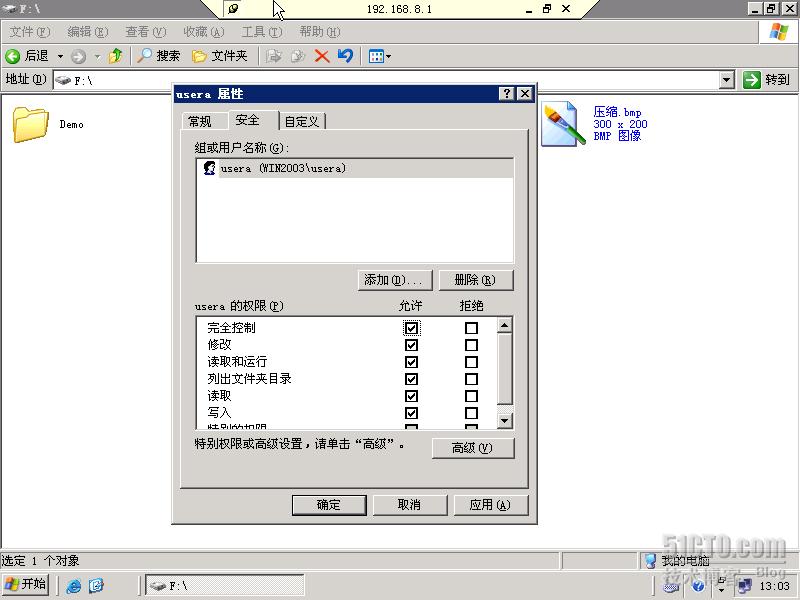Click the permissions list scrollbar thumb
Image resolution: width=800 pixels, height=600 pixels.
click(505, 368)
